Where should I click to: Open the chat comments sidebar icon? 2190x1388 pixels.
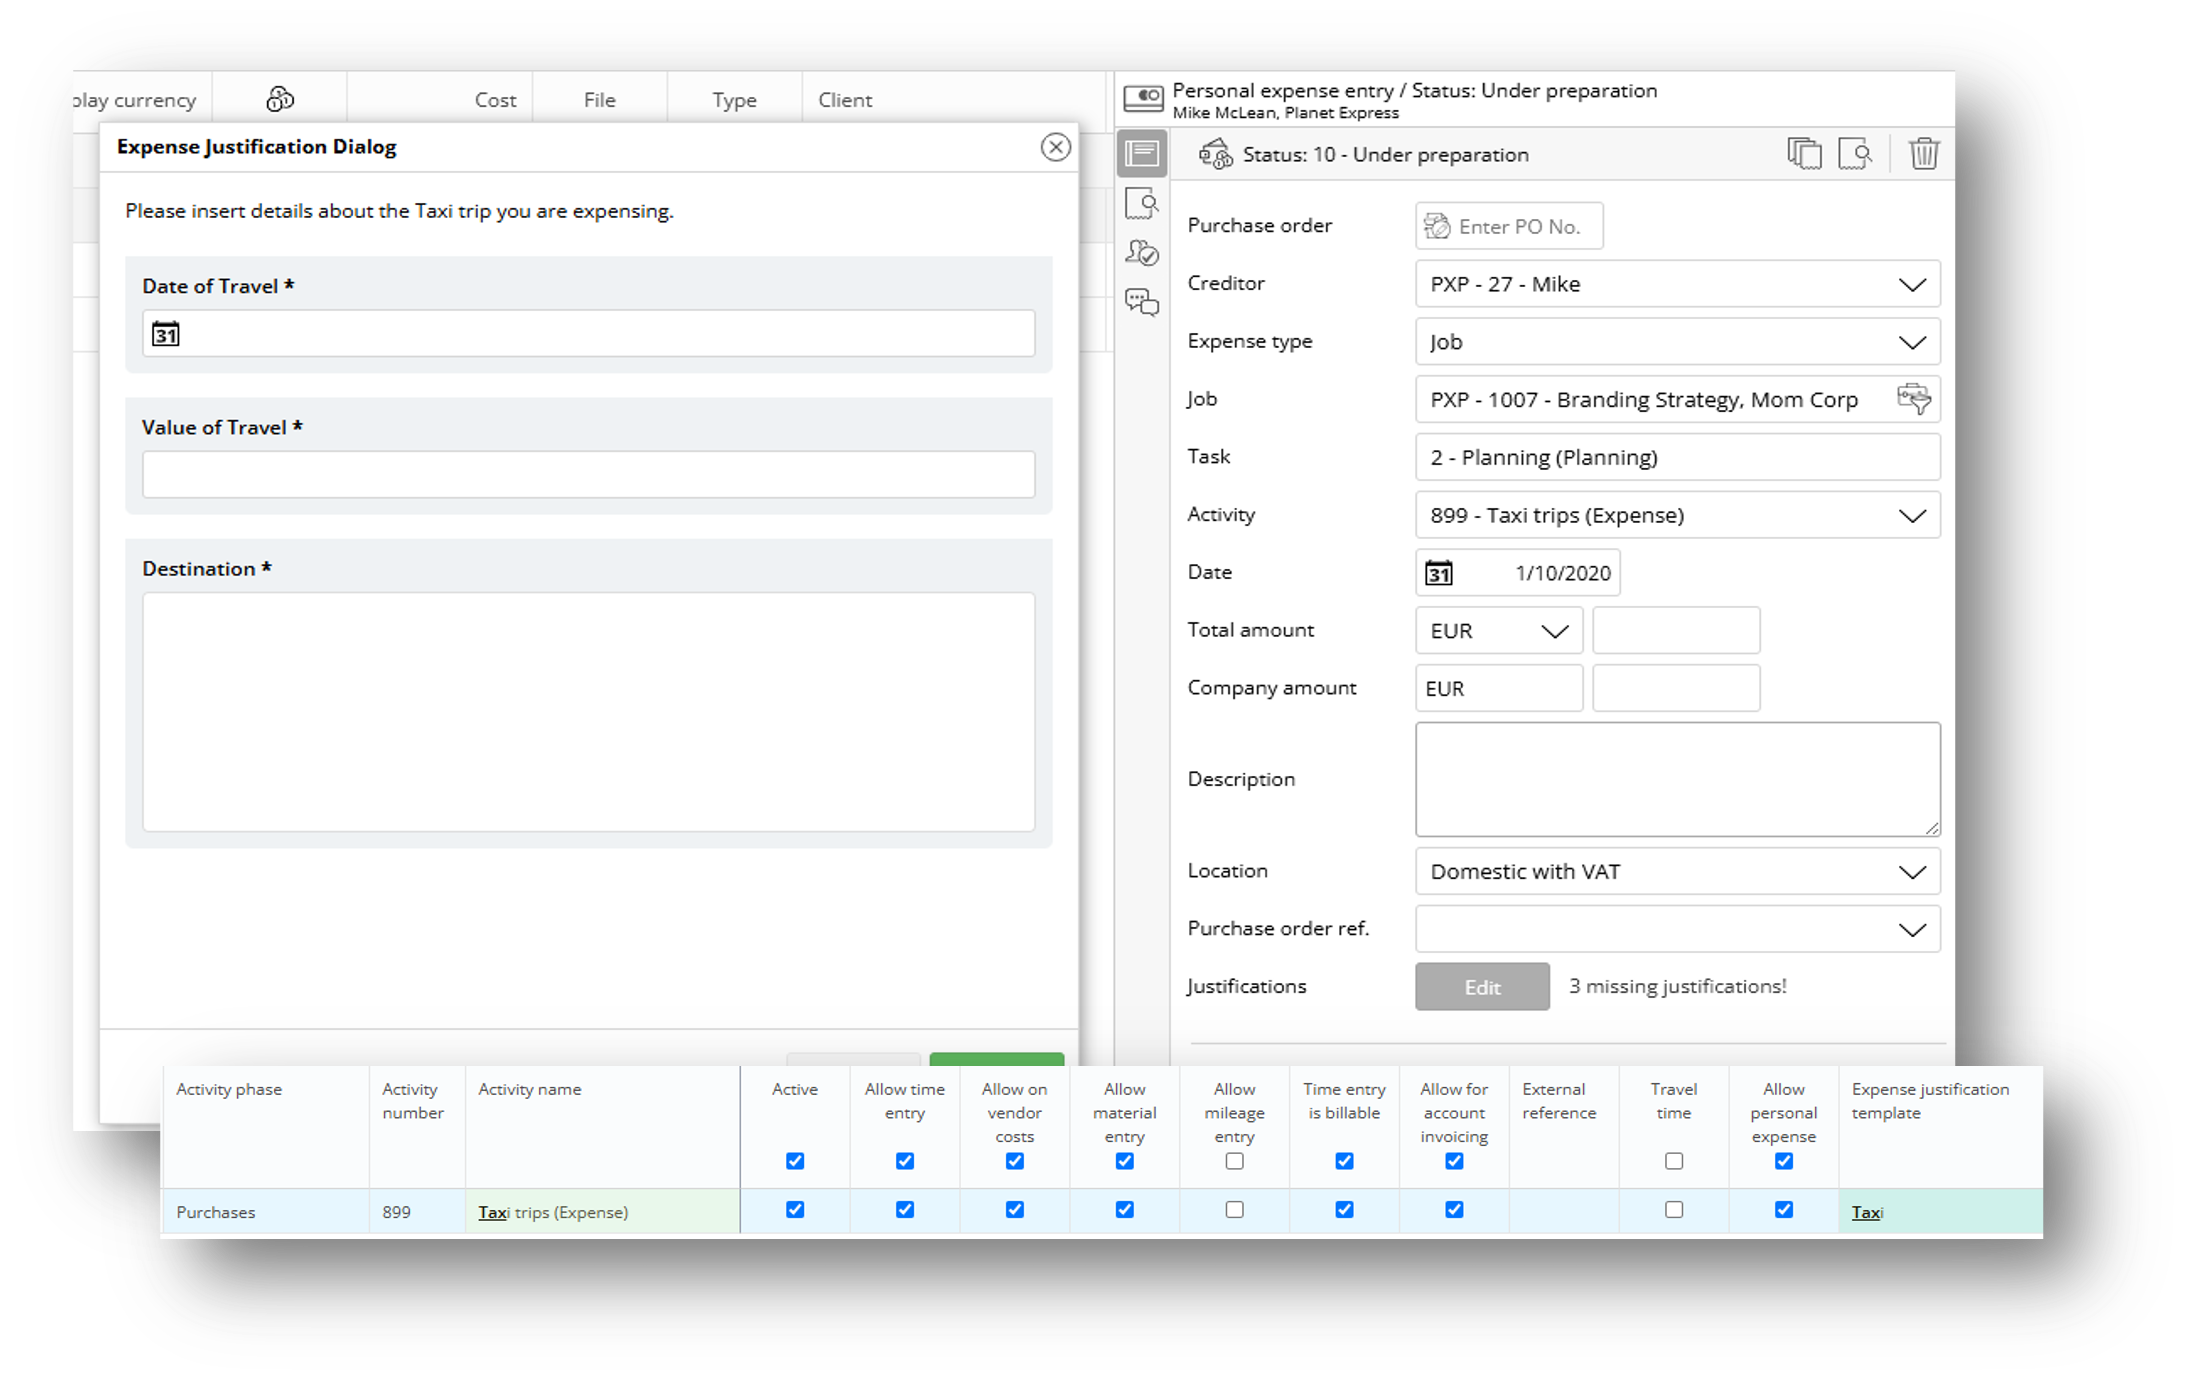click(1142, 302)
